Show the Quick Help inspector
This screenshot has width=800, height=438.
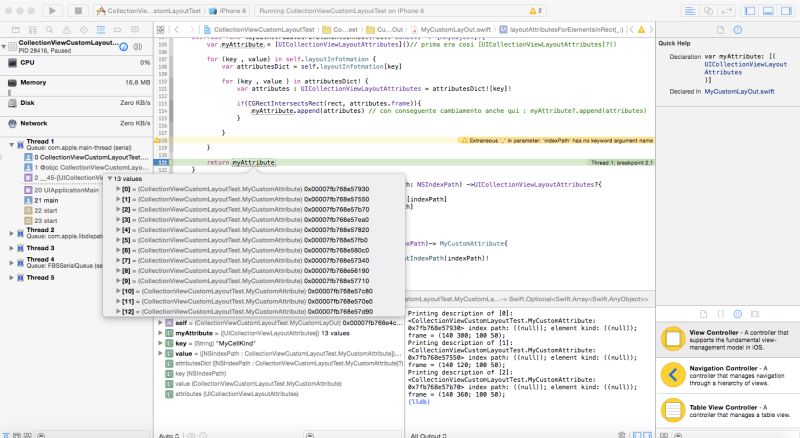[738, 30]
